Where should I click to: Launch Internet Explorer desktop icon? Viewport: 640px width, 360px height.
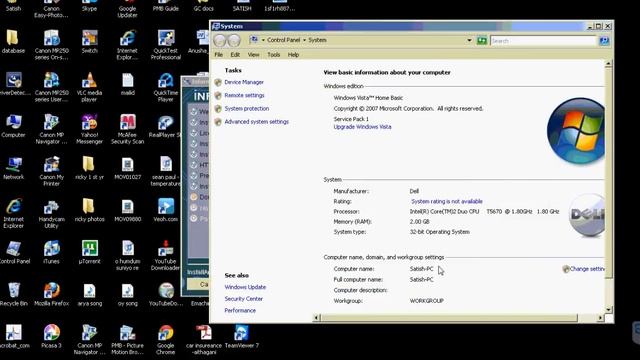(x=13, y=213)
